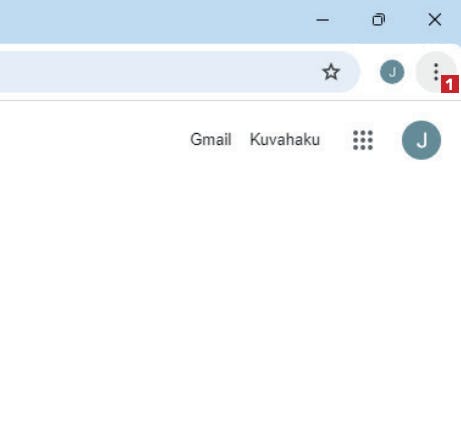Show Google account options via page avatar

click(x=421, y=140)
